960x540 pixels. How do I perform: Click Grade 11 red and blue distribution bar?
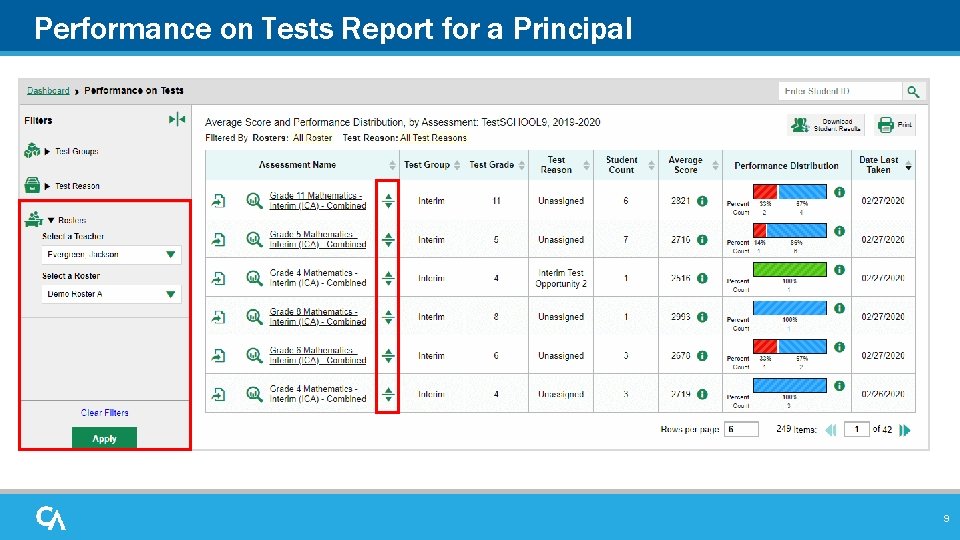790,192
